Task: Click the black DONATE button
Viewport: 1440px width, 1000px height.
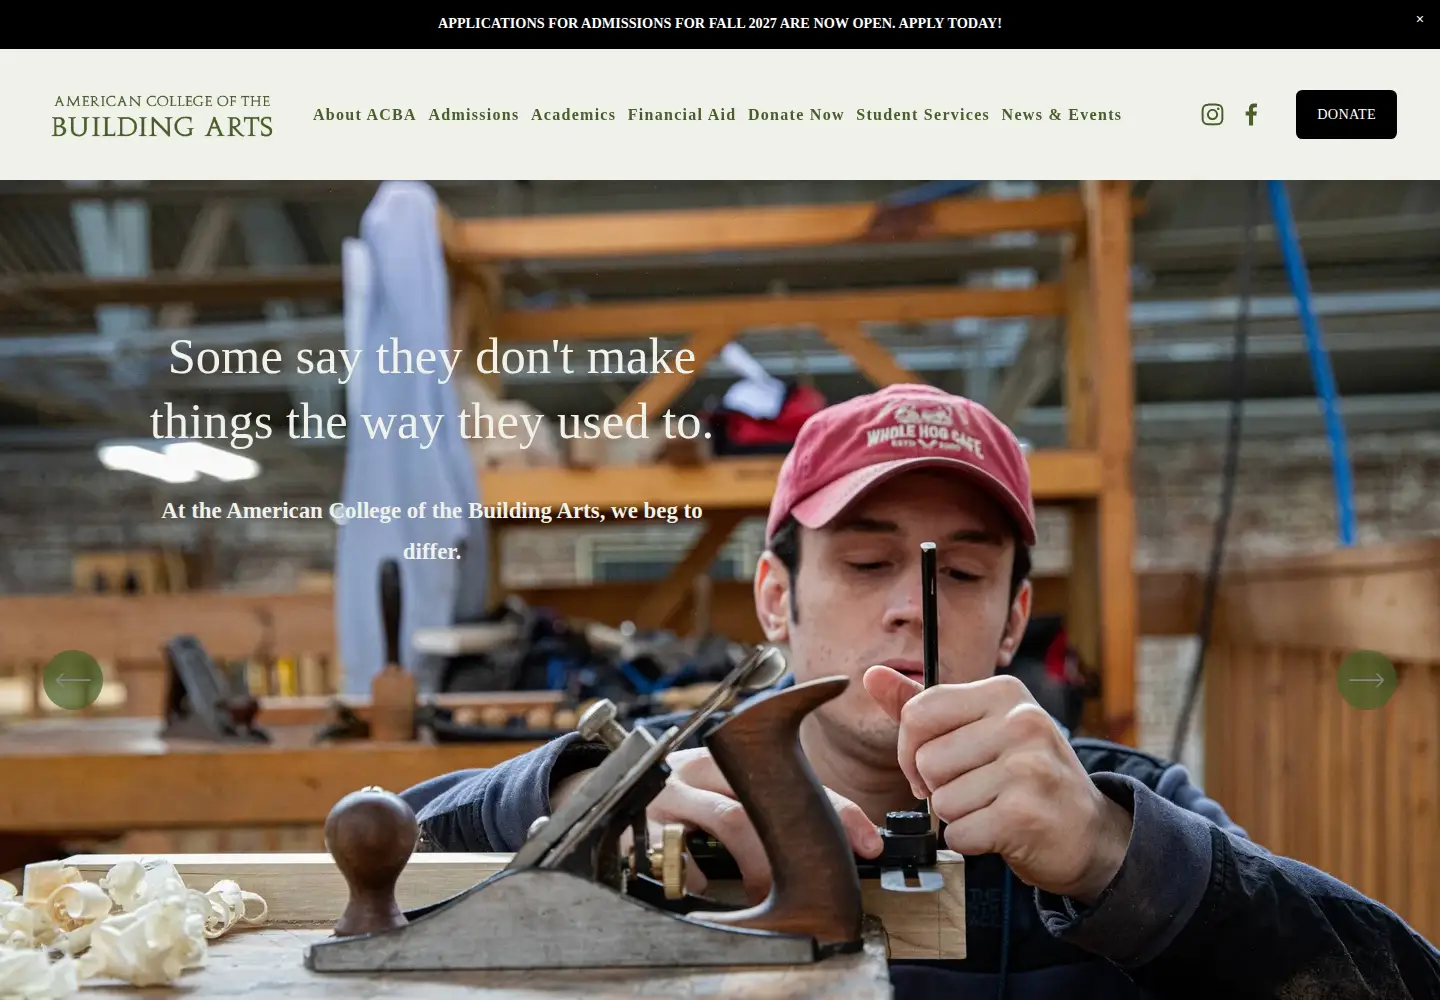Action: [x=1346, y=114]
